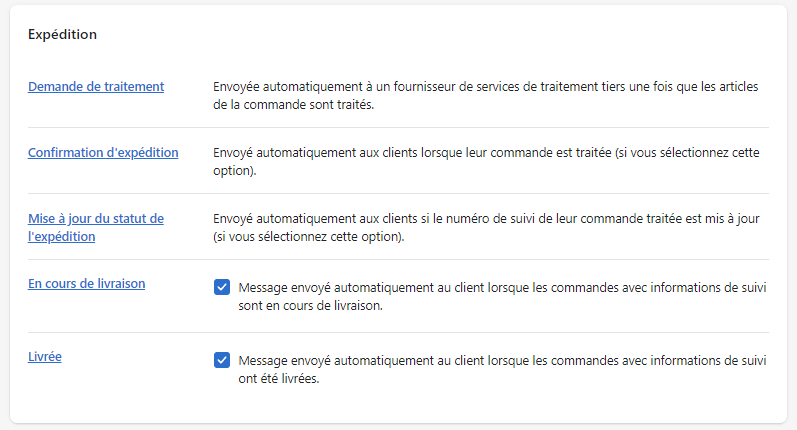Open the En cours de livraison template

[x=86, y=284]
